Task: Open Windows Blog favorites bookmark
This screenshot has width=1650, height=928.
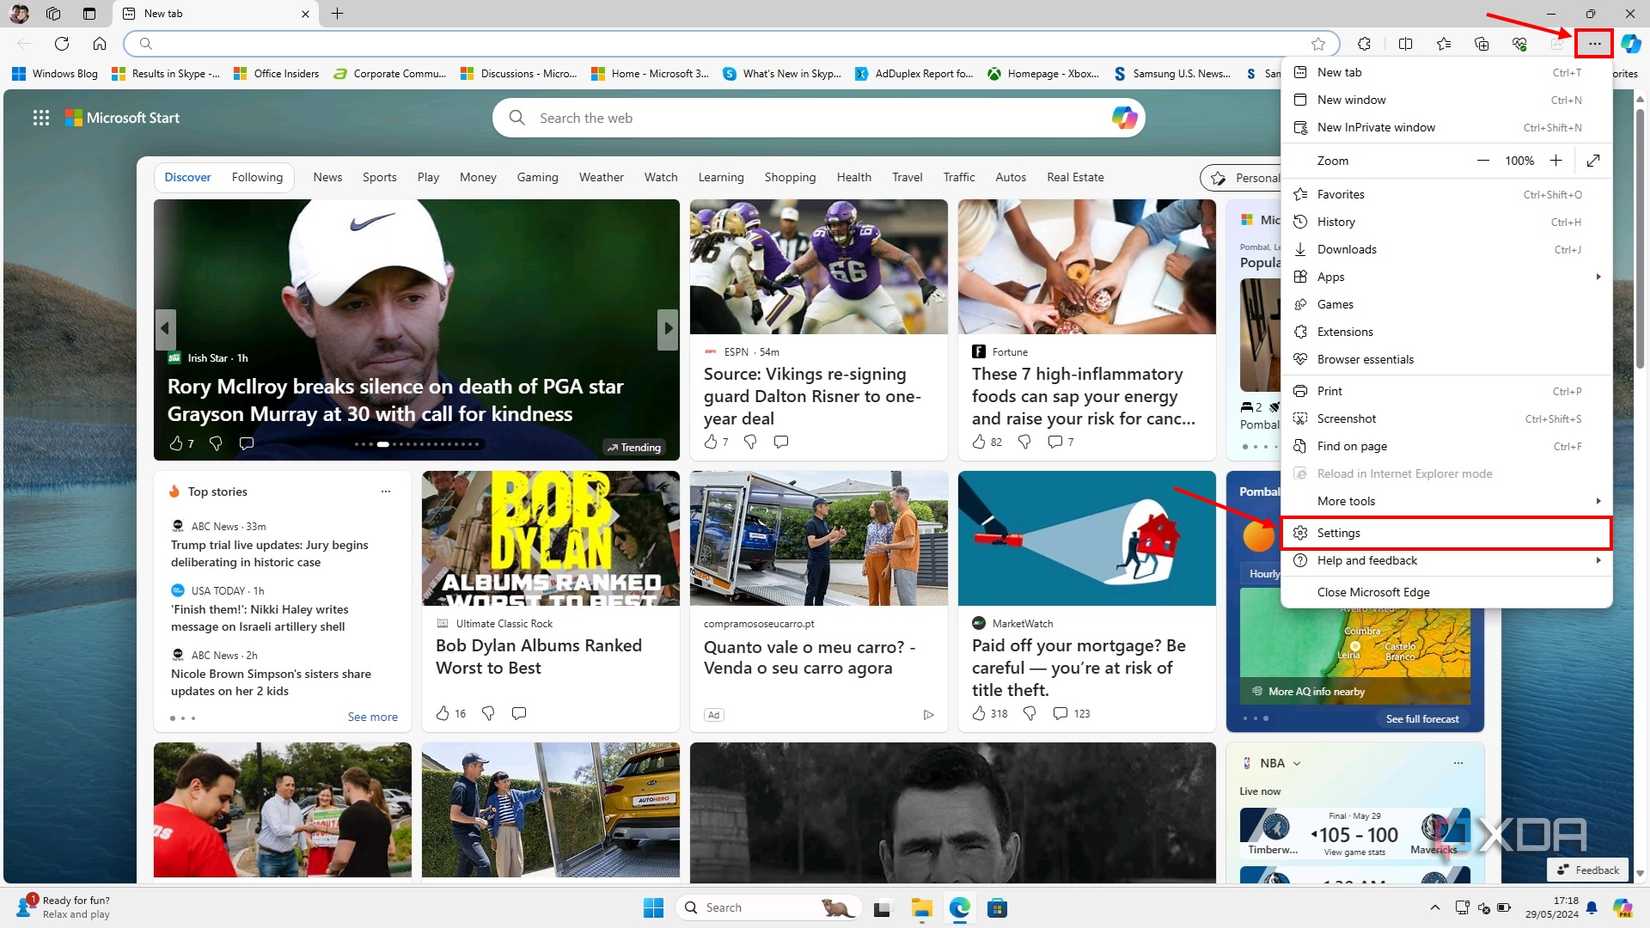Action: coord(55,74)
